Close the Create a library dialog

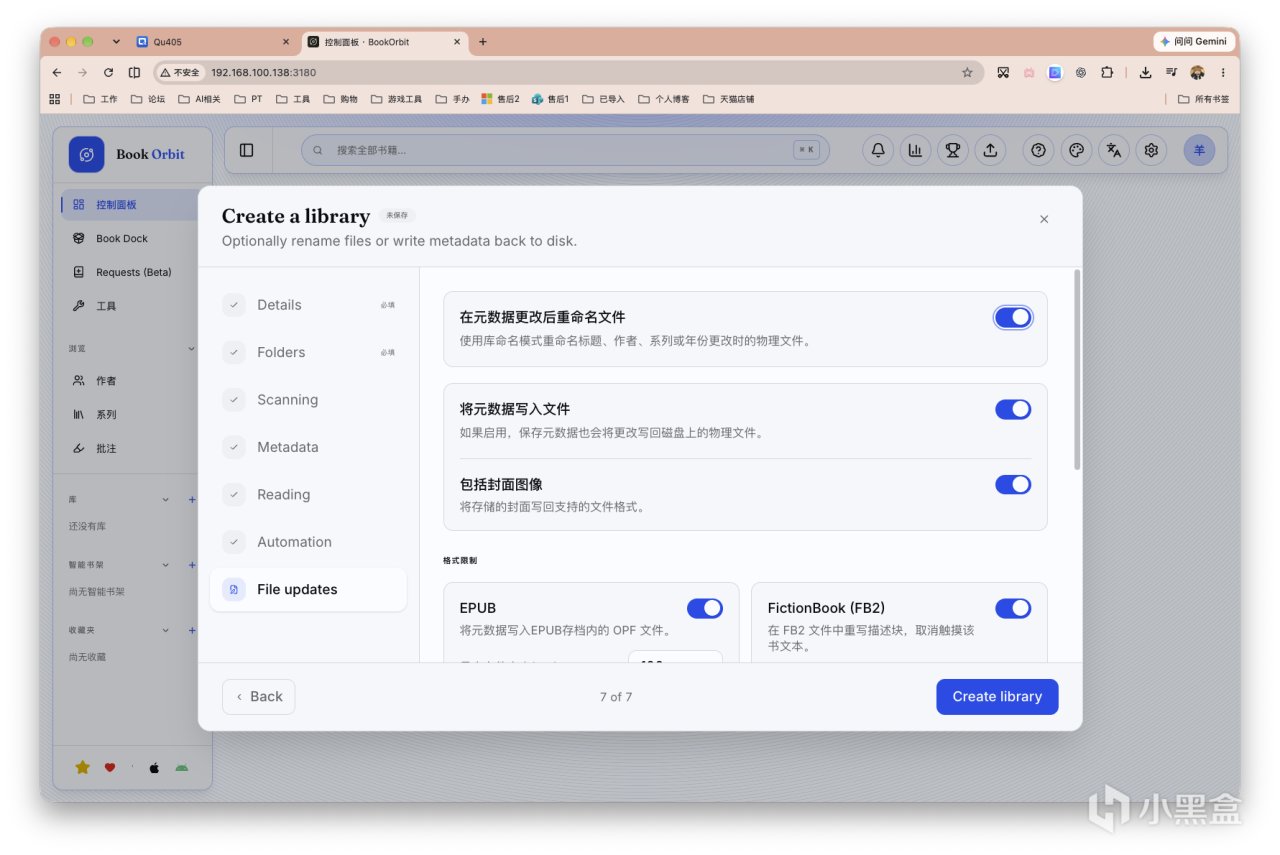tap(1044, 219)
